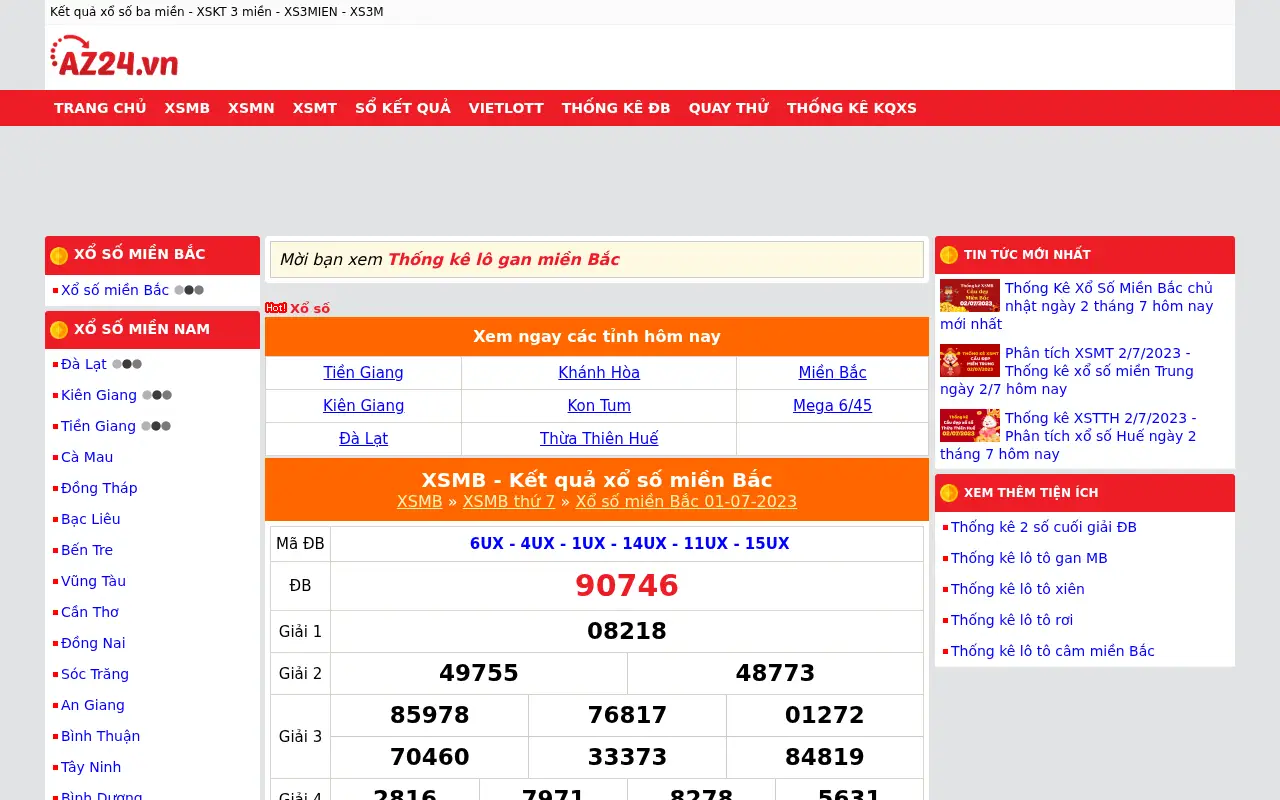Click the loading dots beside sidebar Kiên Giang
The width and height of the screenshot is (1280, 800).
click(157, 395)
